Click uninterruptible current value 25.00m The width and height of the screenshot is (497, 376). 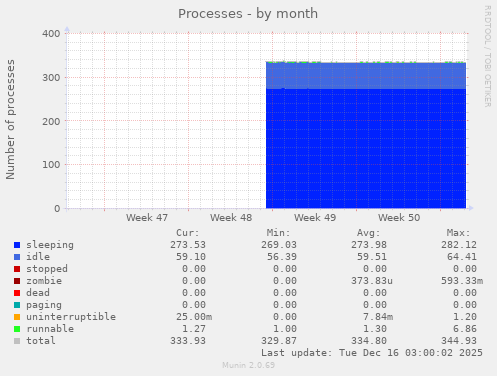194,317
